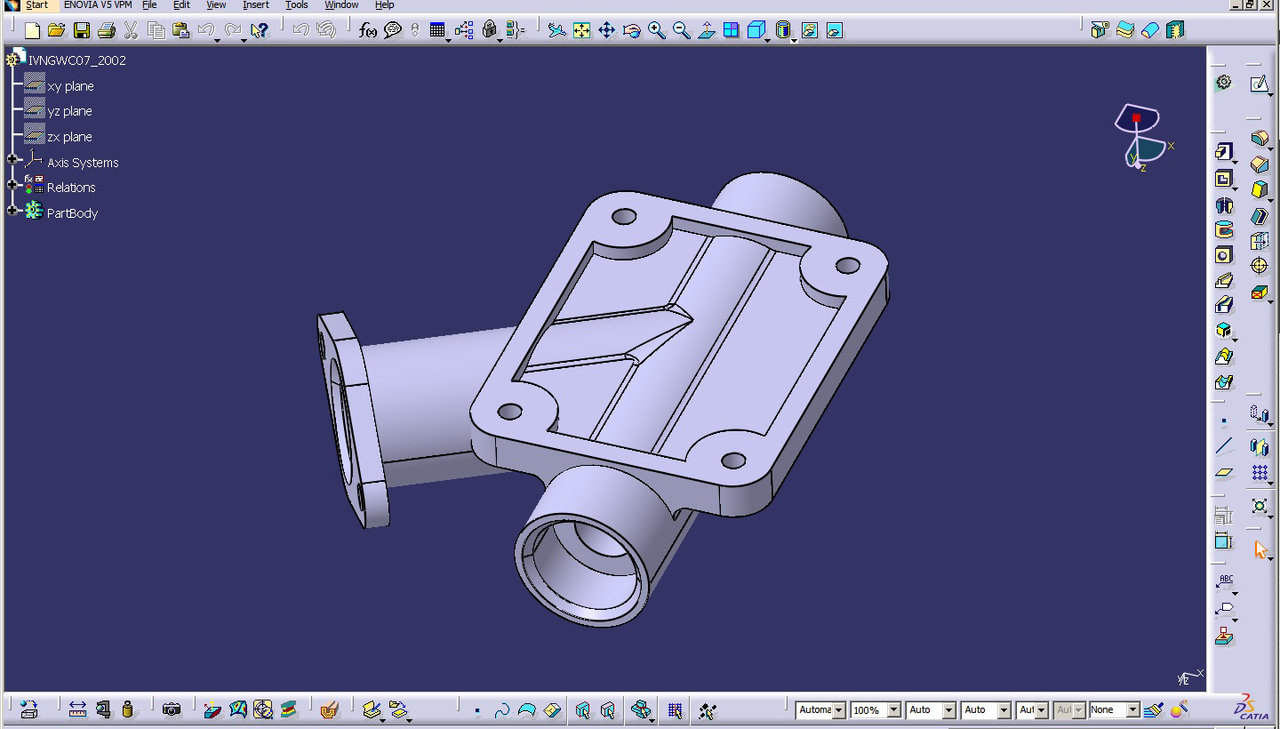Select the Hole tool in right toolbar
The width and height of the screenshot is (1280, 729).
[1224, 255]
